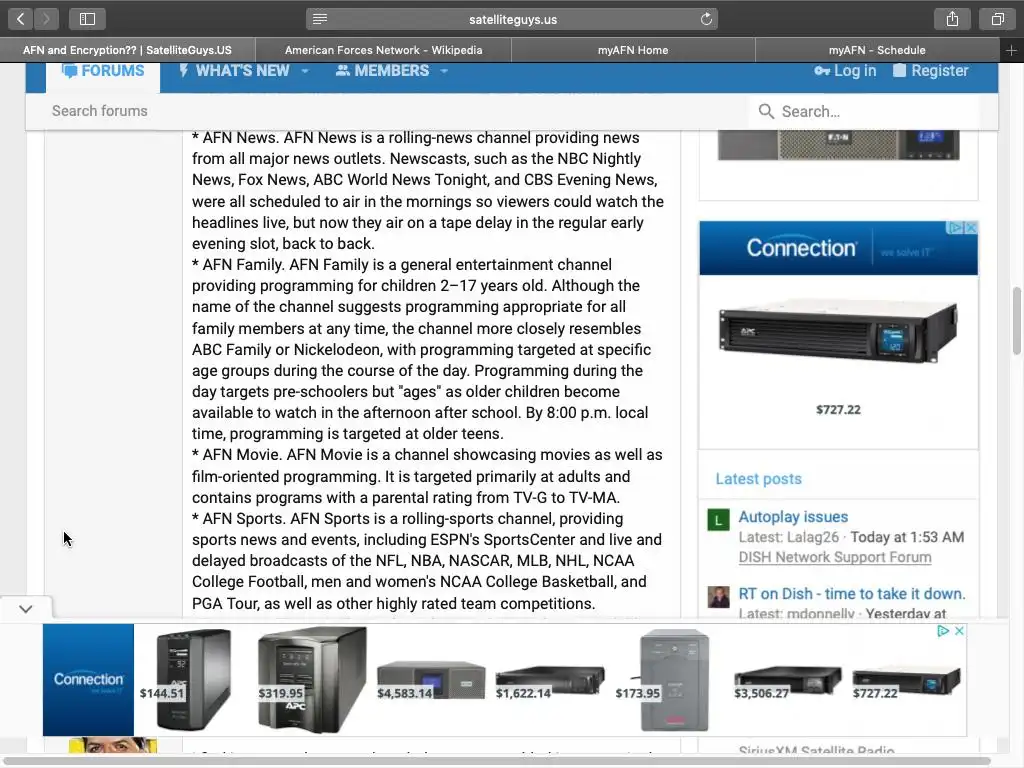
Task: Open AdChoices icon on sidebar Connection ad
Action: 955,227
